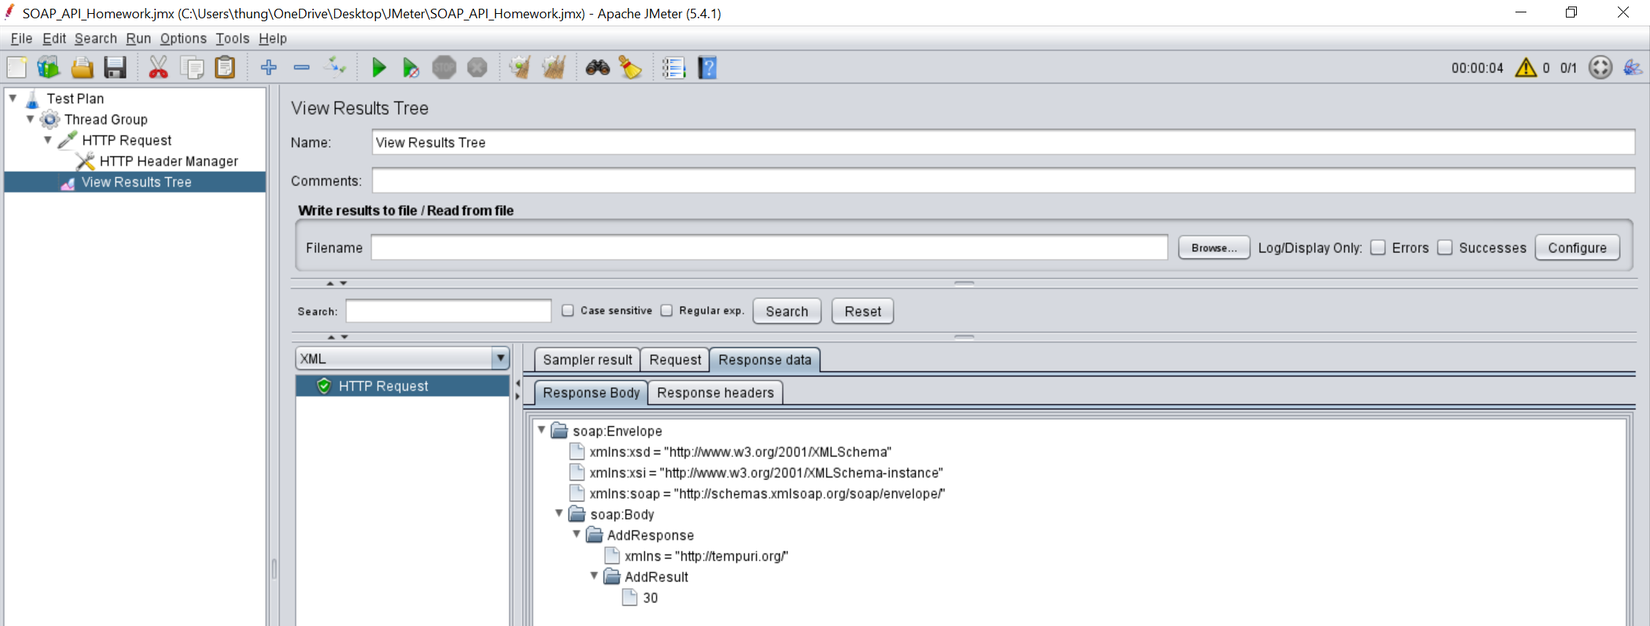Collapse the AddResult node
This screenshot has height=626, width=1650.
pos(594,576)
